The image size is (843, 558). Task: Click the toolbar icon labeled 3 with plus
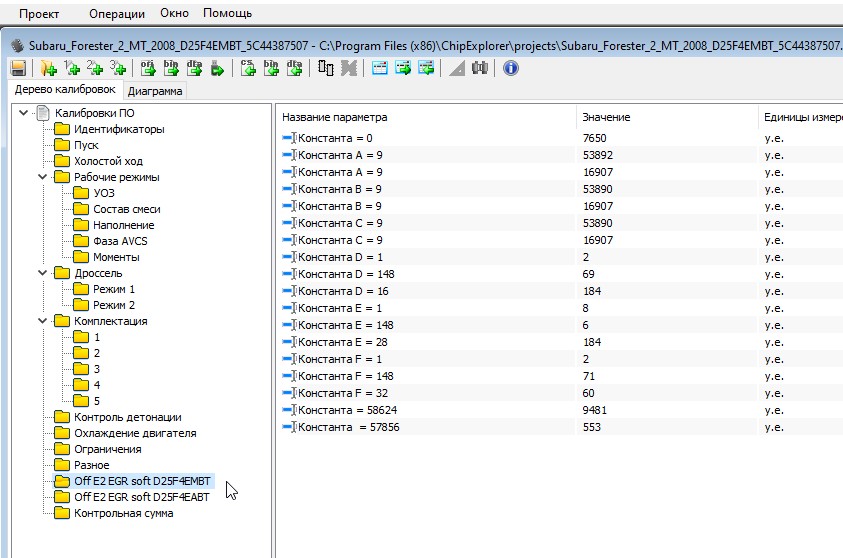point(118,68)
